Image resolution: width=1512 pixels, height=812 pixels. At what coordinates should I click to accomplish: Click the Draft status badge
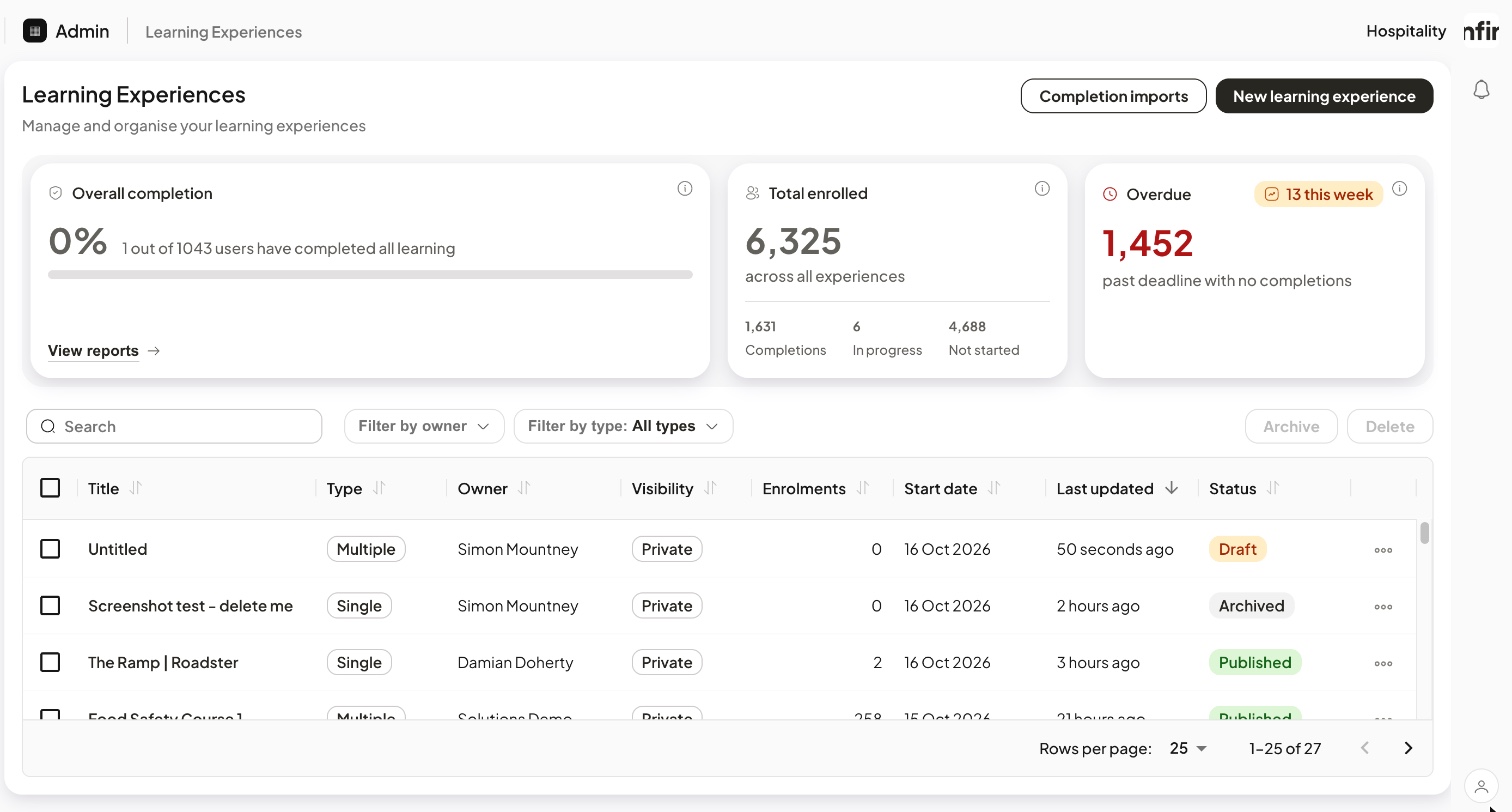pos(1238,549)
